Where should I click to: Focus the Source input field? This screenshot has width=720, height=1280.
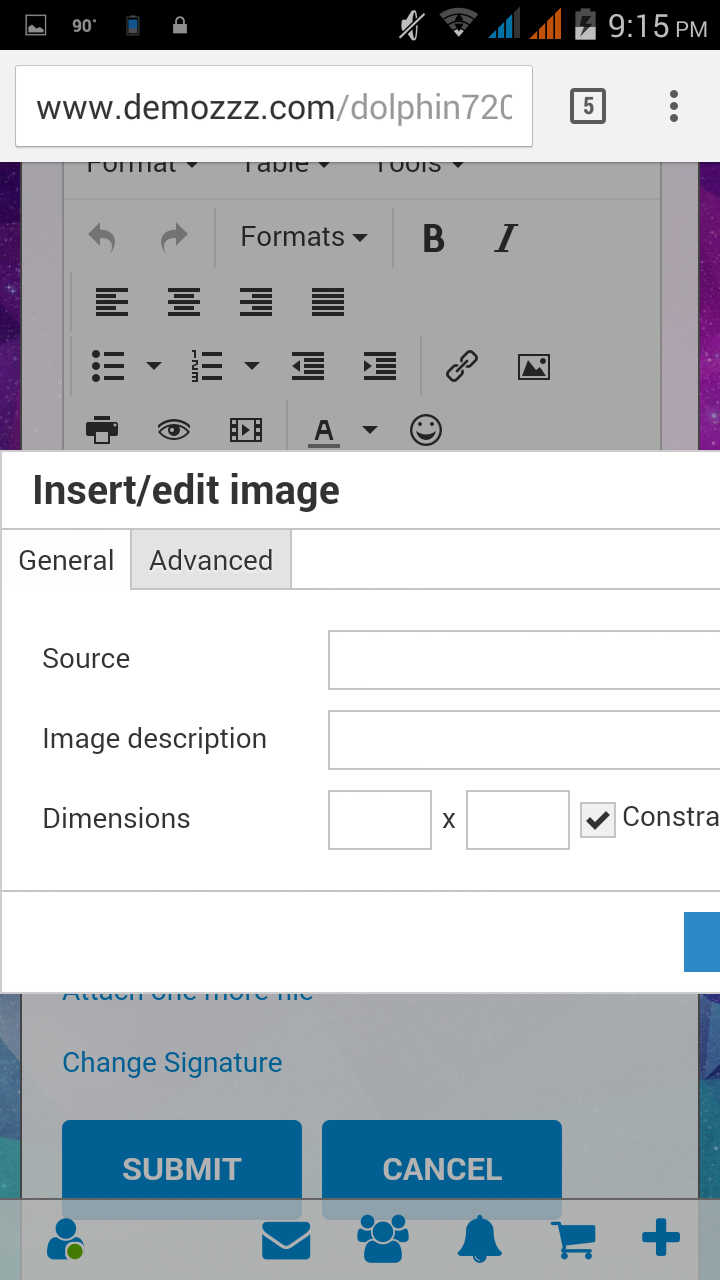click(524, 660)
